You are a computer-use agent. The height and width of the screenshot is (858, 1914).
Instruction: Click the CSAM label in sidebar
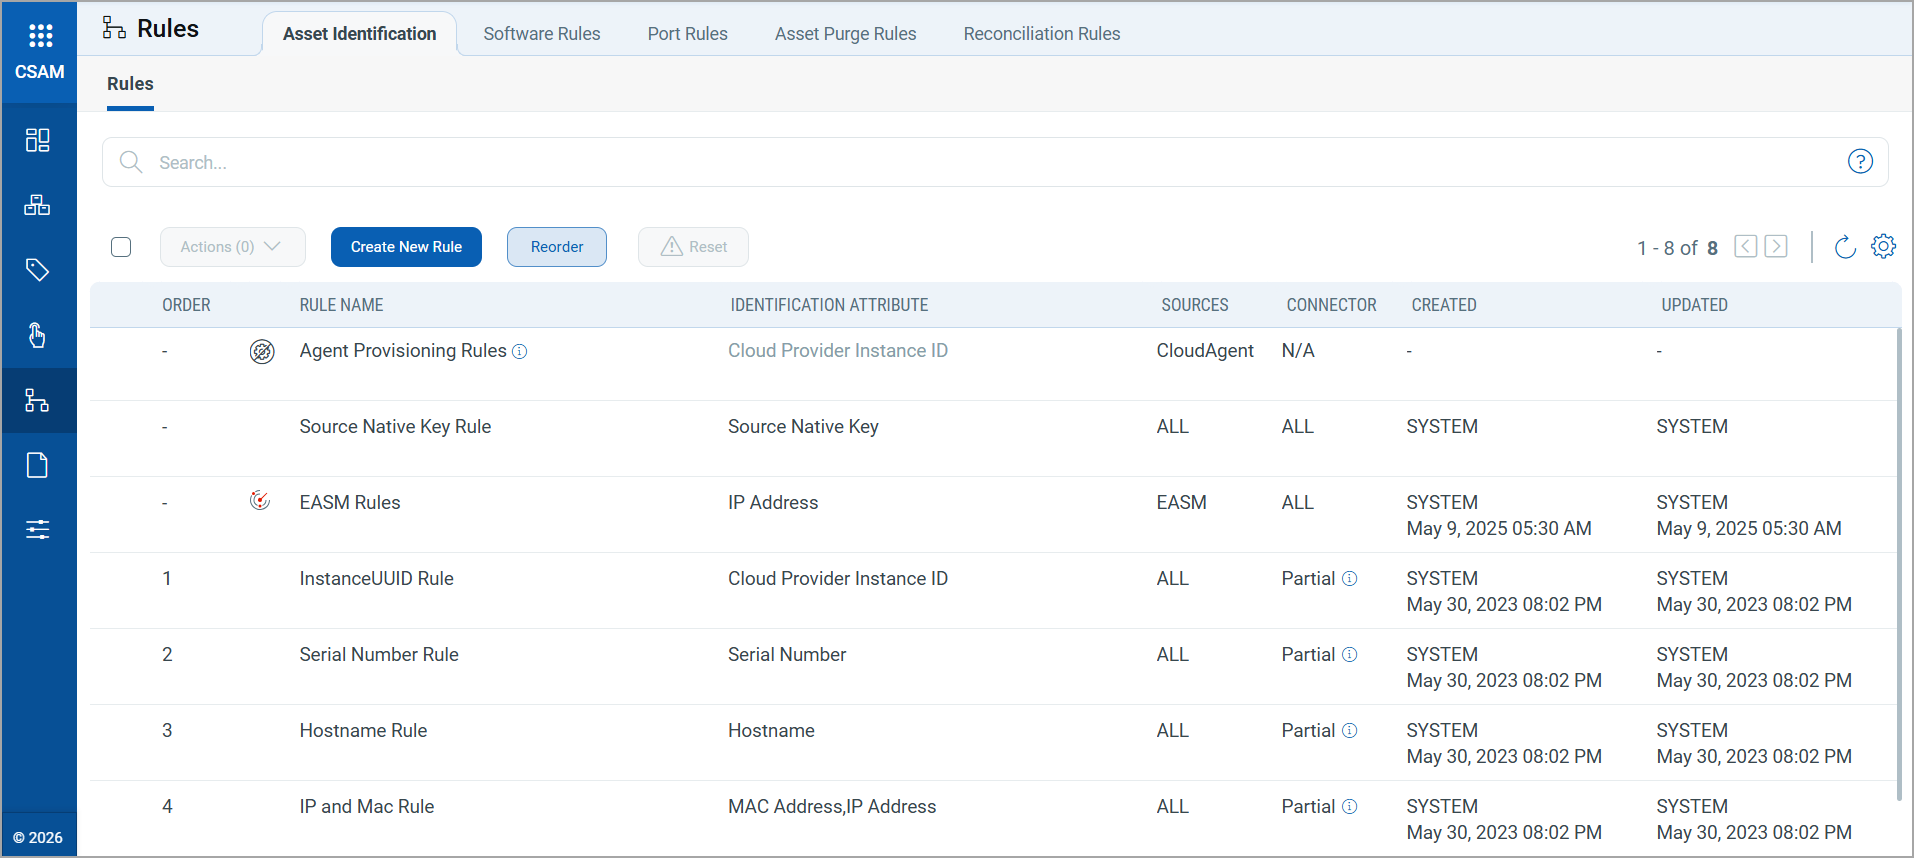pyautogui.click(x=40, y=72)
